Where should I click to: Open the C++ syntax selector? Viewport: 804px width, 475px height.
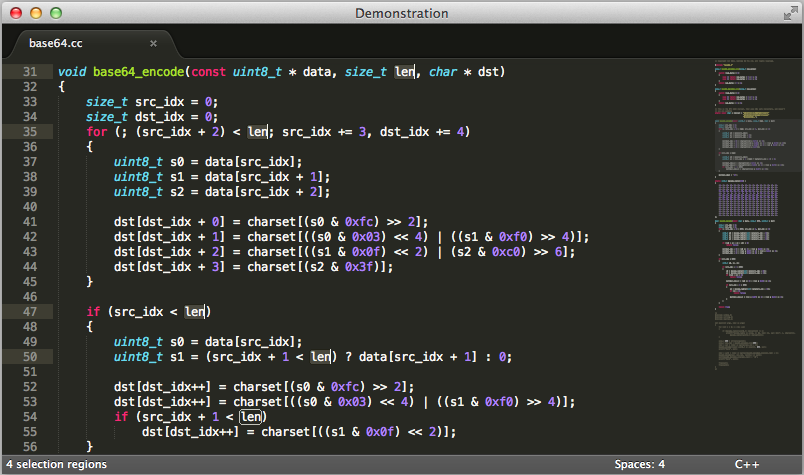pyautogui.click(x=747, y=464)
